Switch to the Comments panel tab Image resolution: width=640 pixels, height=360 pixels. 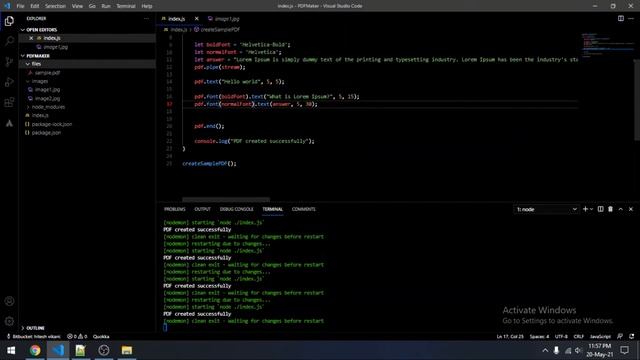pyautogui.click(x=303, y=209)
